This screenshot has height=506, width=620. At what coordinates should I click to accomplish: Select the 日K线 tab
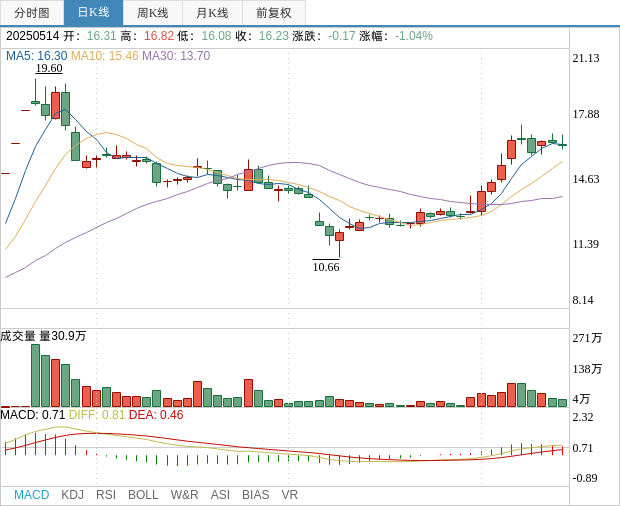point(93,13)
